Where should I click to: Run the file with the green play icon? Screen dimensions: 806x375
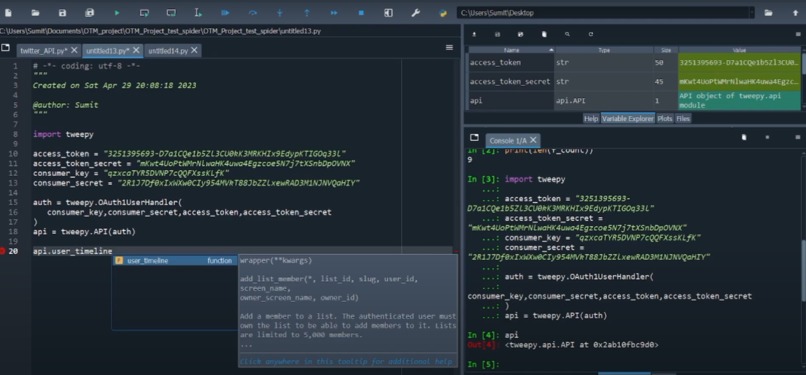tap(117, 12)
